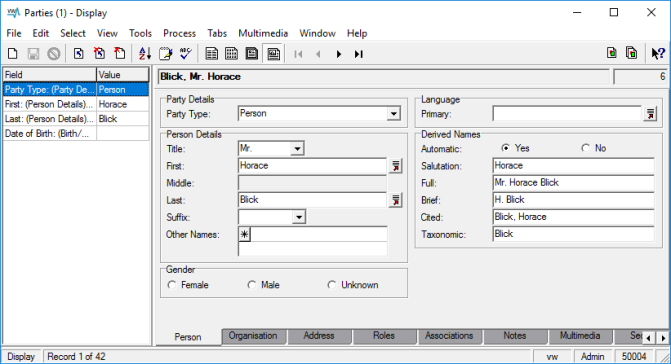Switch to the bottom Multimedia tab
Image resolution: width=671 pixels, height=364 pixels.
click(580, 336)
